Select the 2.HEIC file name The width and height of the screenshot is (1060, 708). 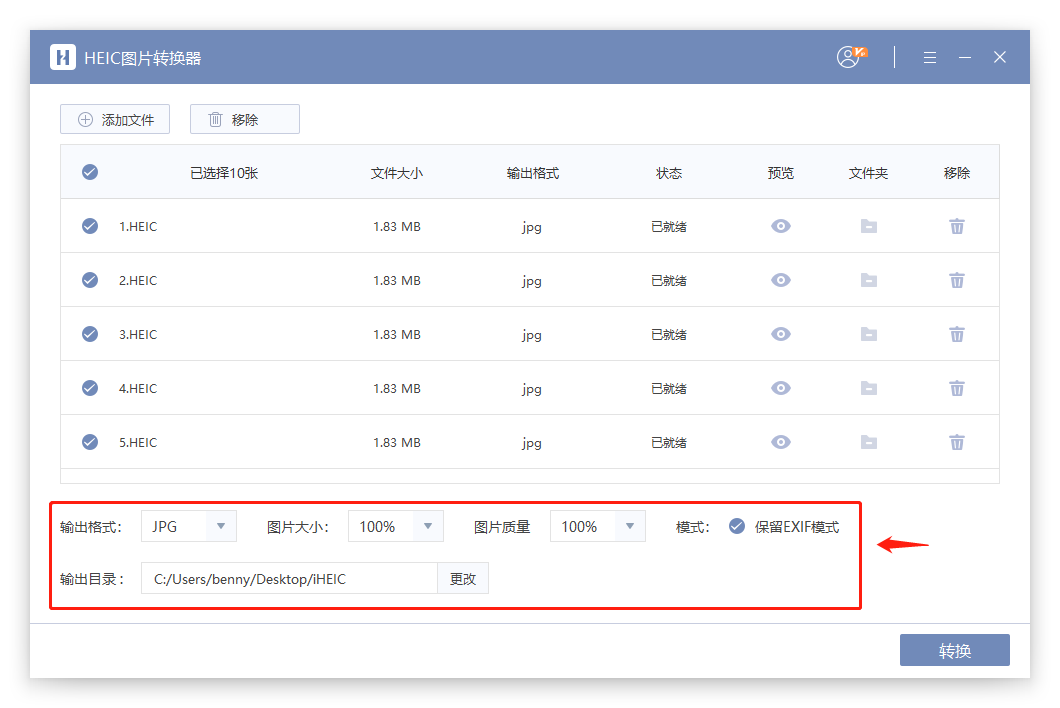[x=138, y=281]
